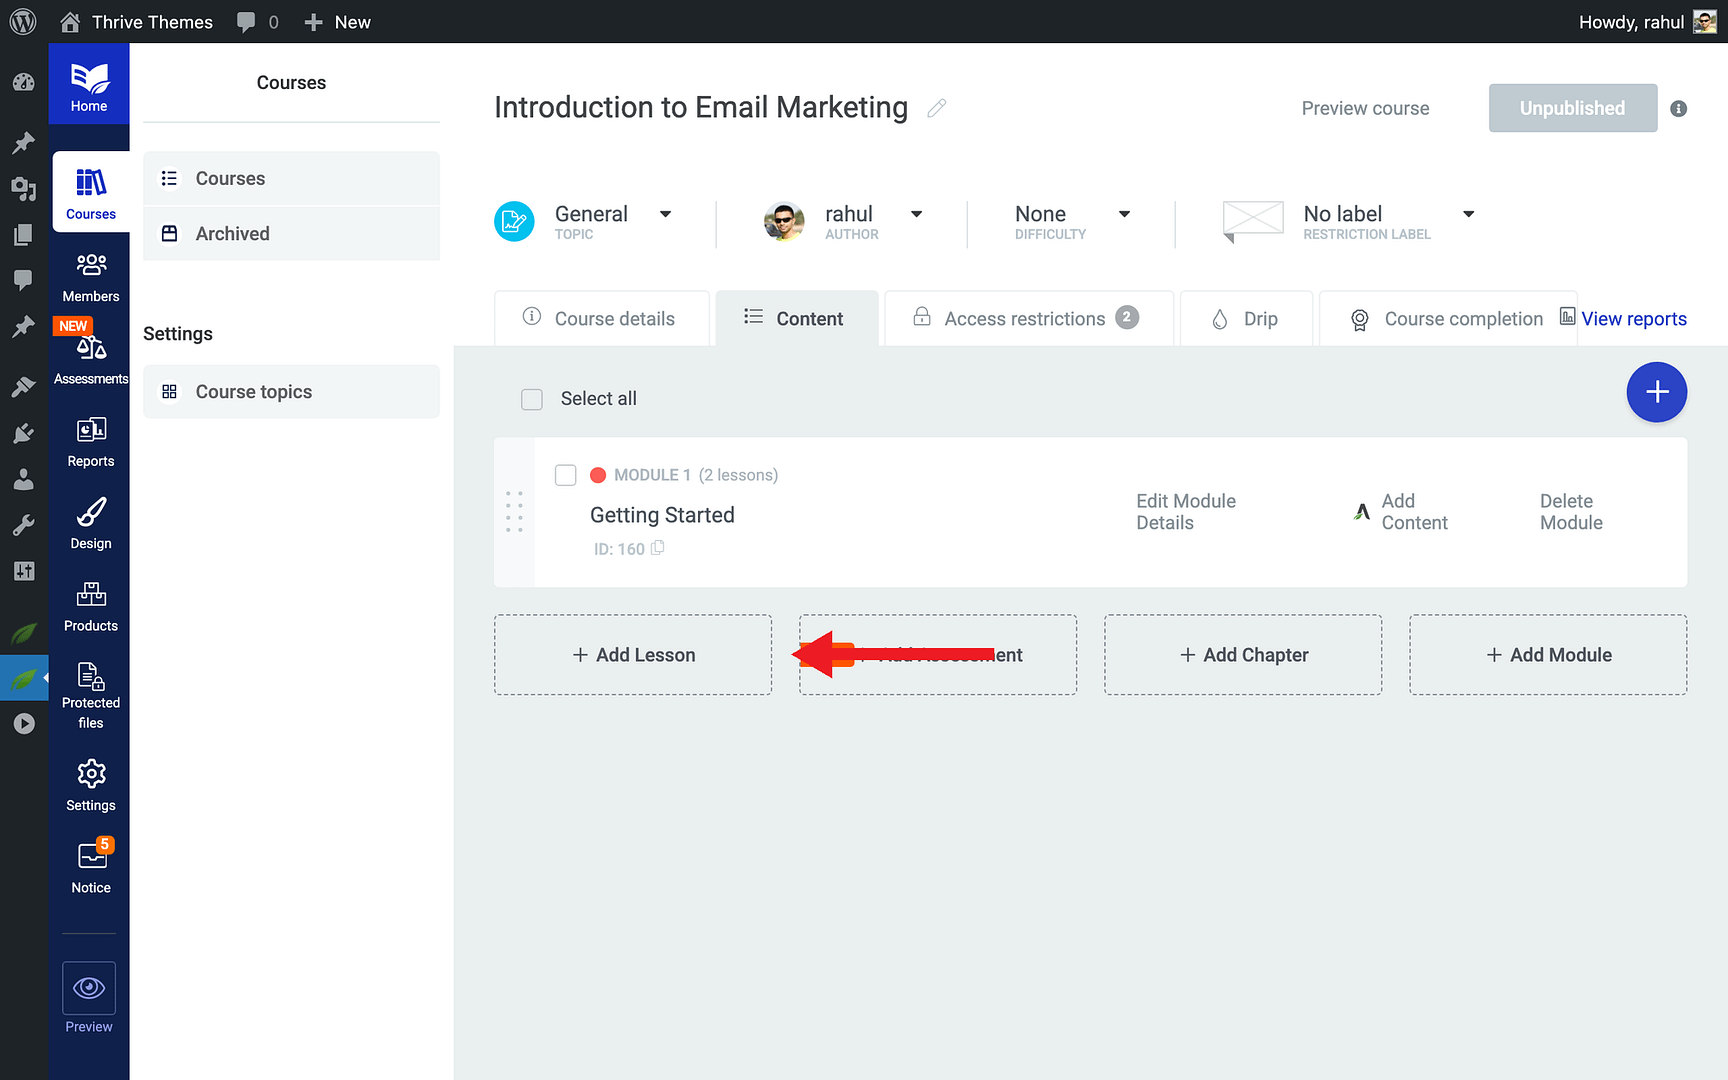Open the Members section in Thrive sidebar
This screenshot has height=1080, width=1728.
click(90, 275)
